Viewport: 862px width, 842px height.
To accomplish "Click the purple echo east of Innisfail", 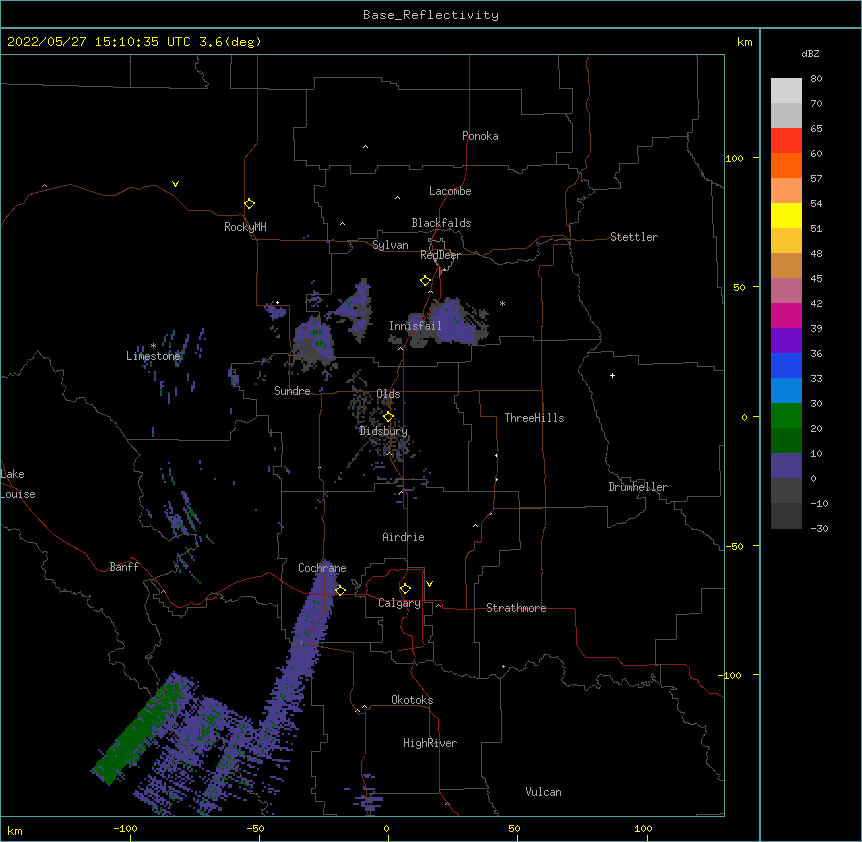I will tap(456, 323).
